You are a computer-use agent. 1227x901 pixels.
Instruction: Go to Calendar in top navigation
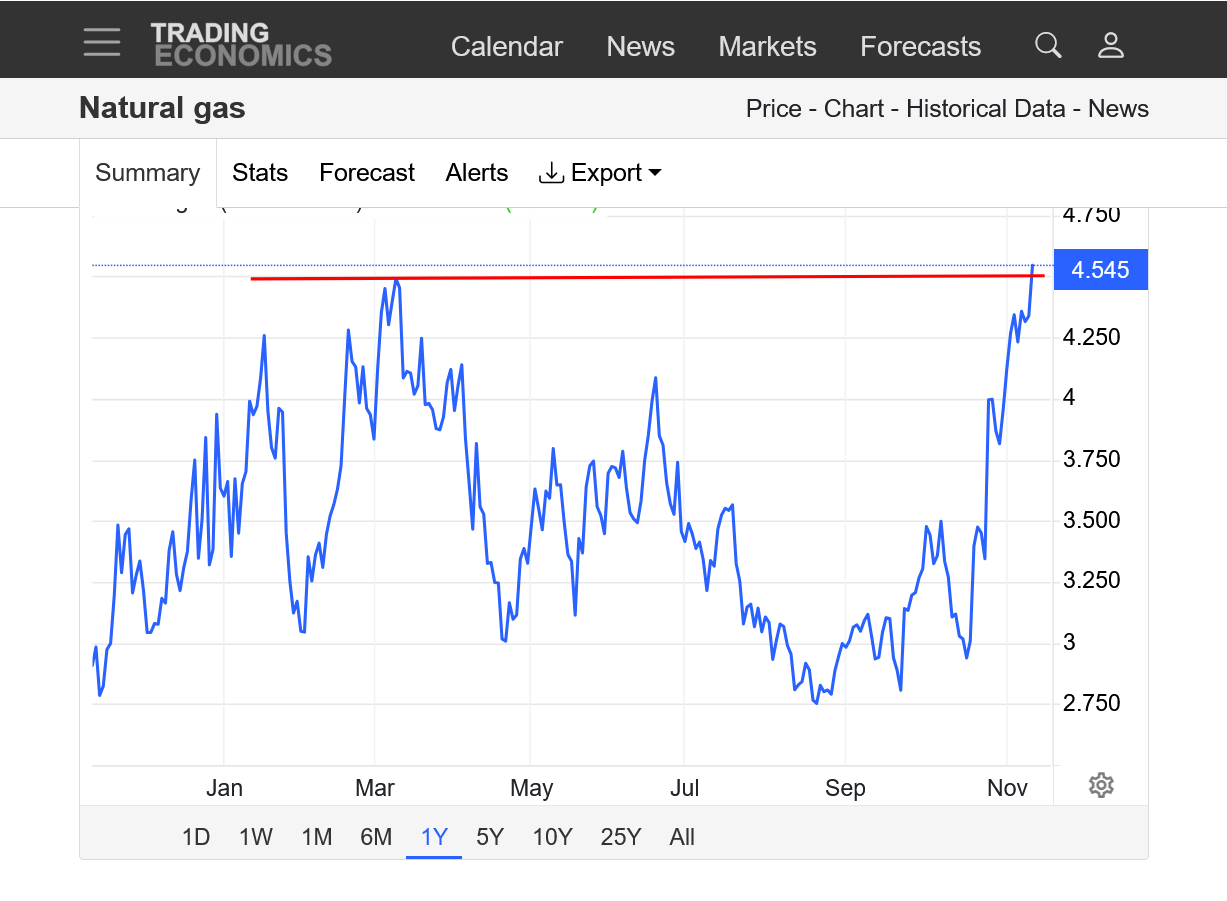point(506,47)
